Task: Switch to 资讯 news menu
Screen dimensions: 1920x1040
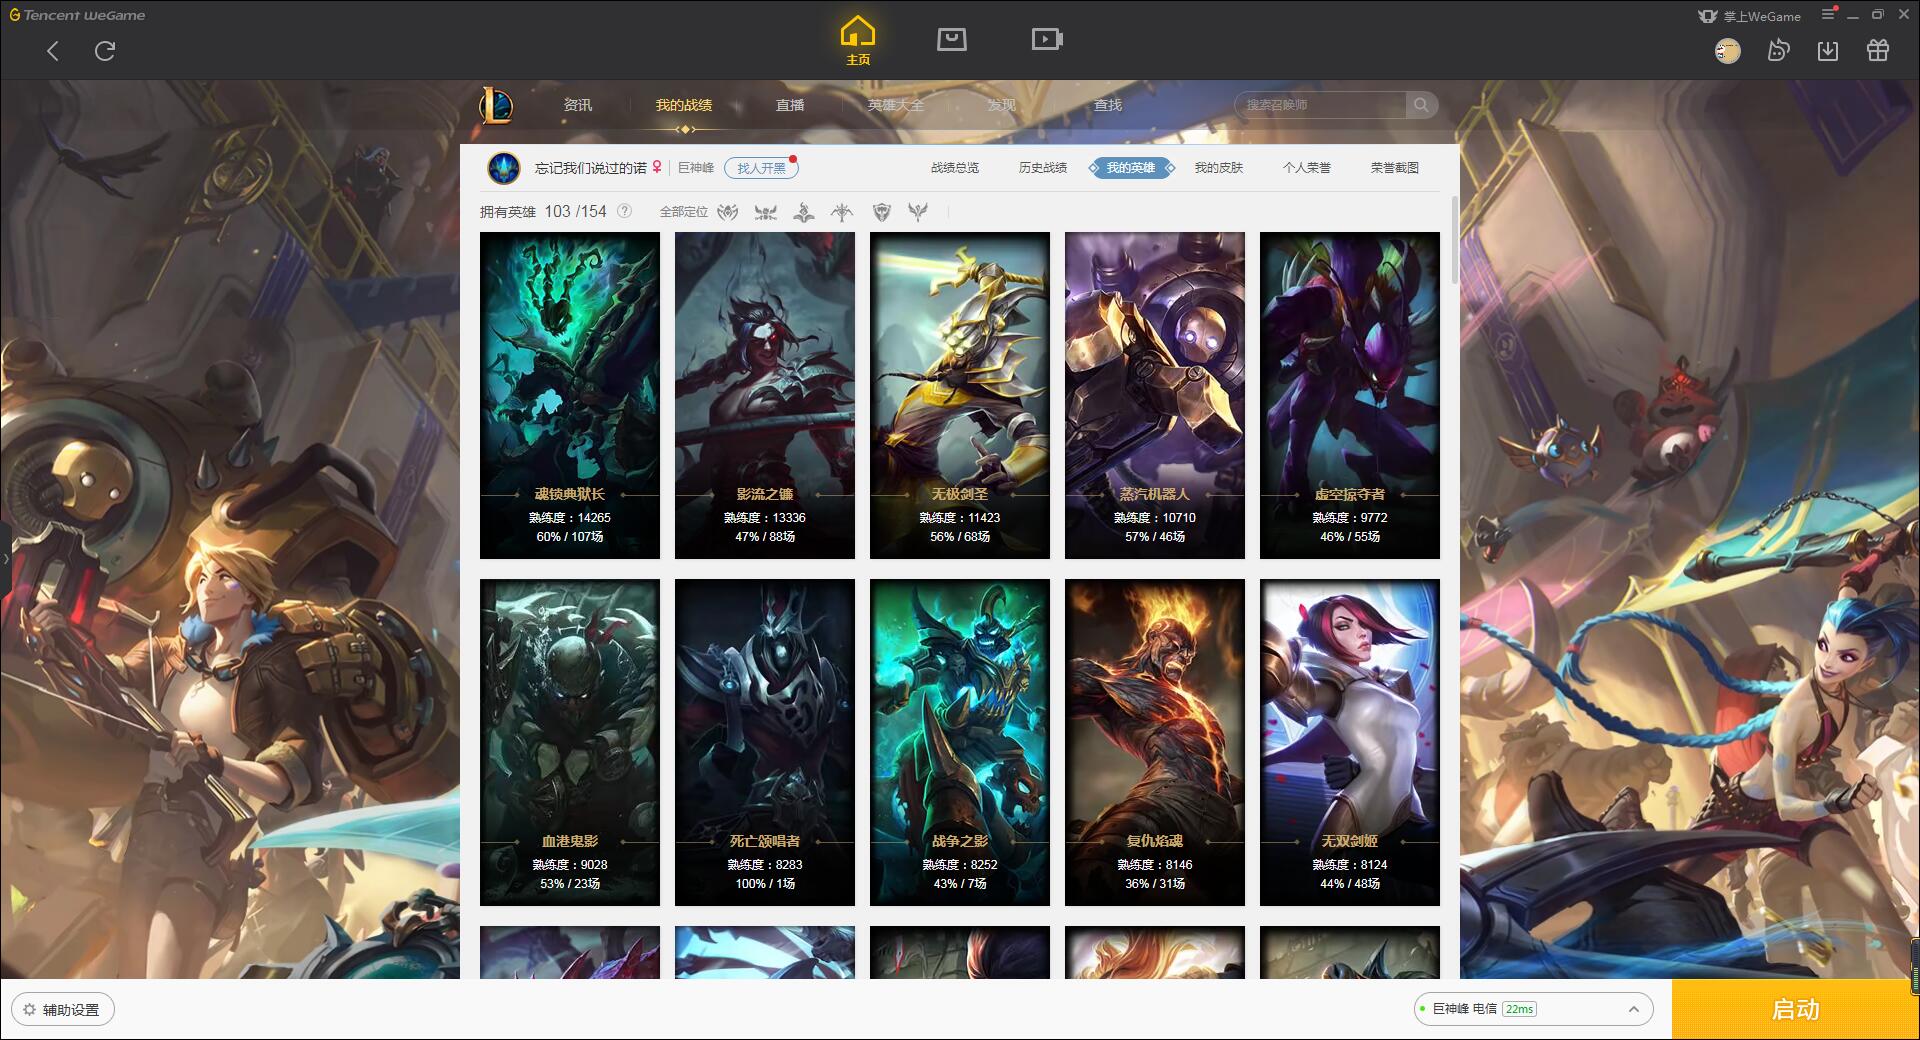Action: (x=578, y=105)
